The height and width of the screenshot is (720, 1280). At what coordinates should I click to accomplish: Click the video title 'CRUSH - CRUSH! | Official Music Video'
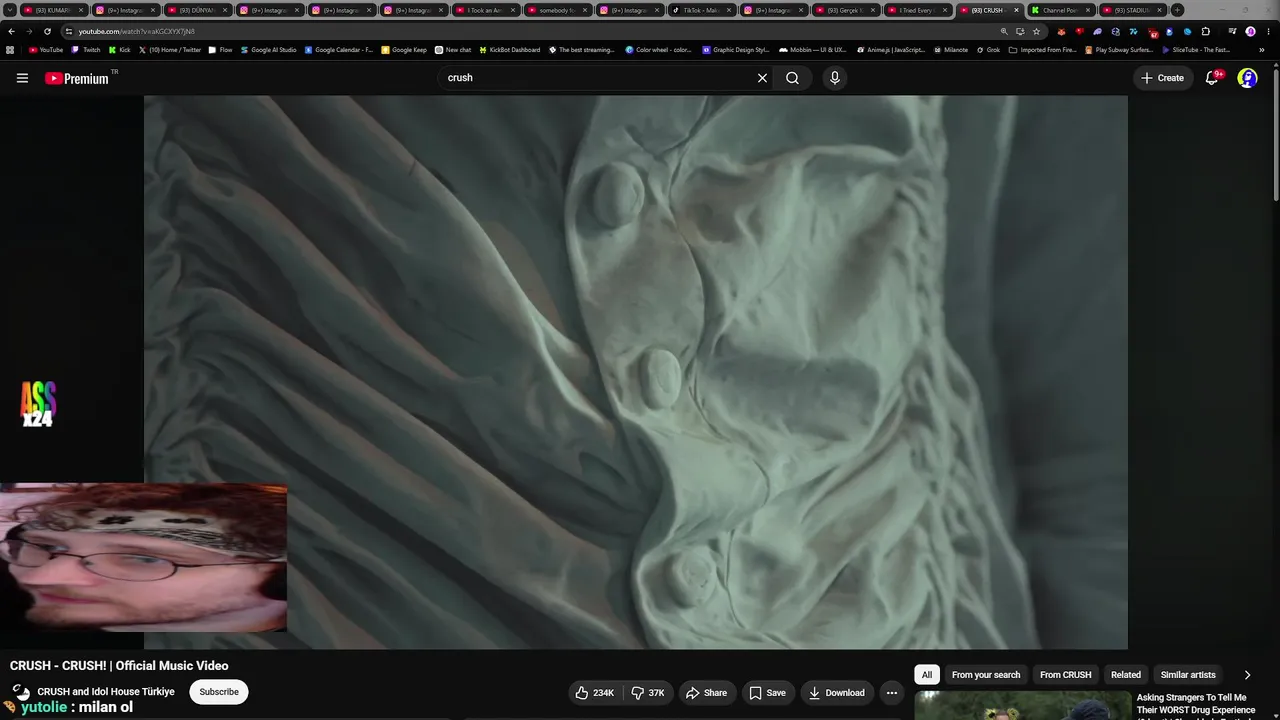click(119, 666)
